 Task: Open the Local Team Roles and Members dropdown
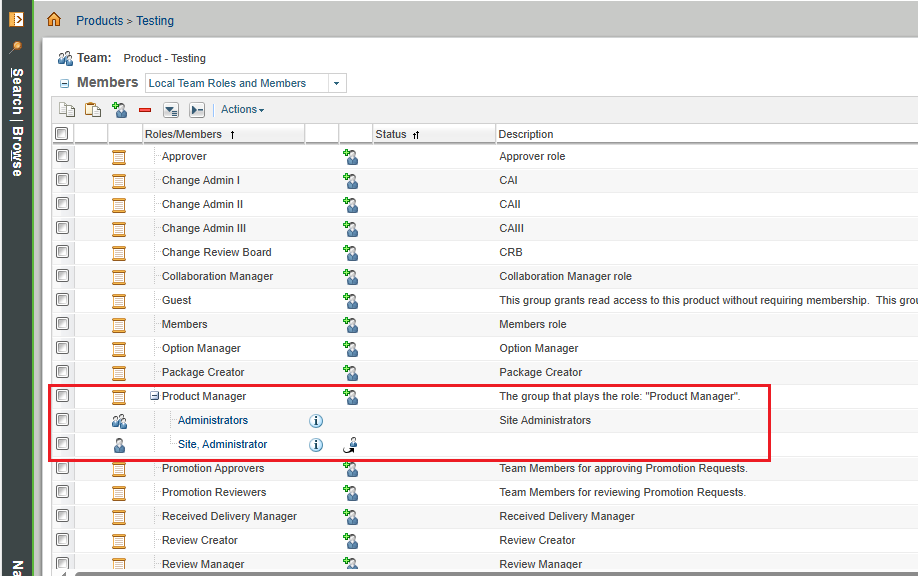pyautogui.click(x=337, y=83)
